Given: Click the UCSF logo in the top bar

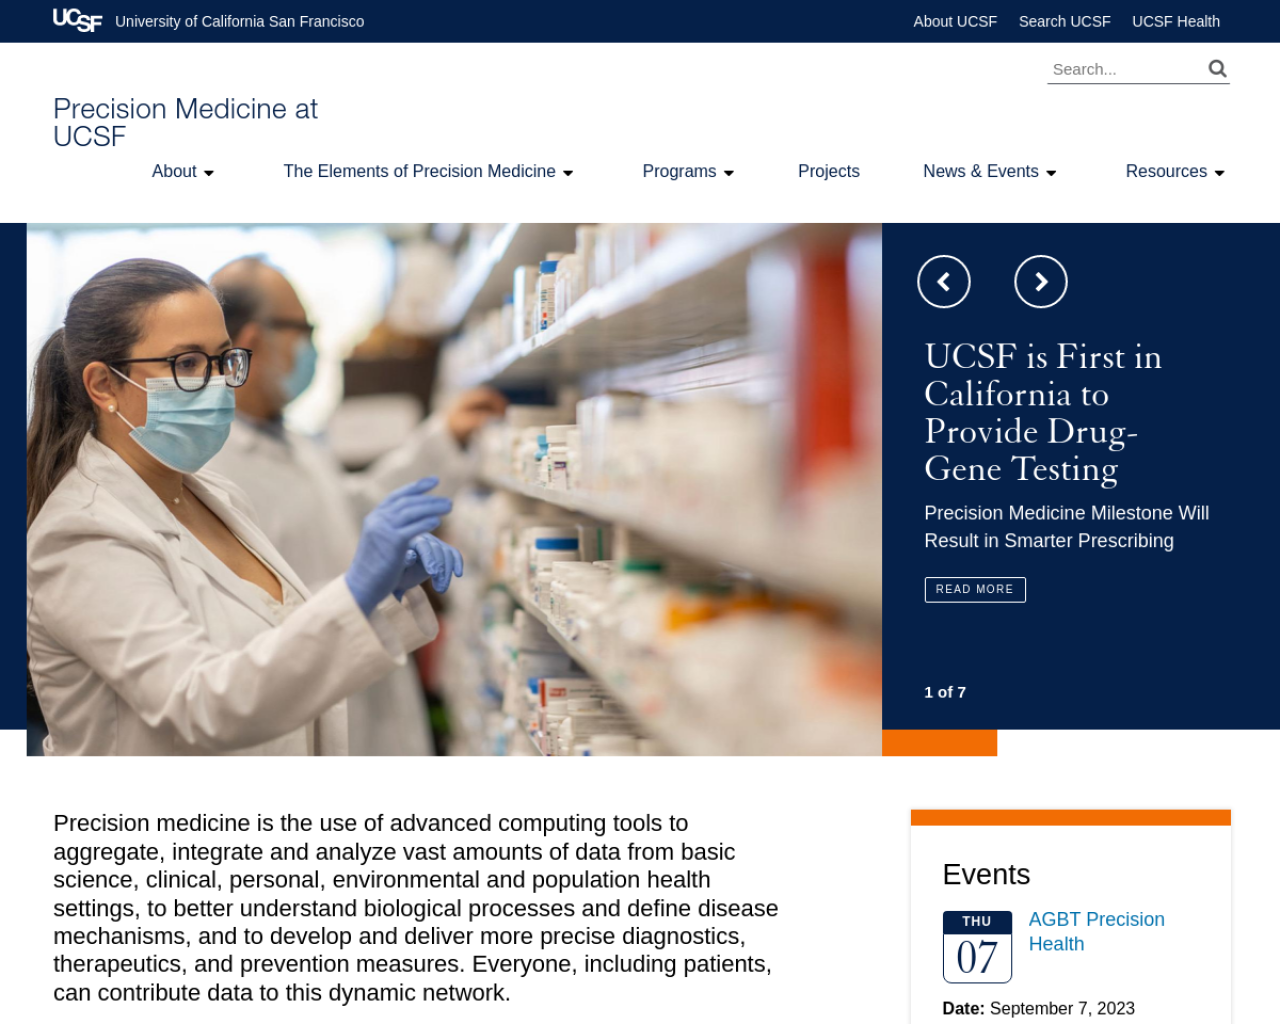Looking at the screenshot, I should click(x=77, y=21).
